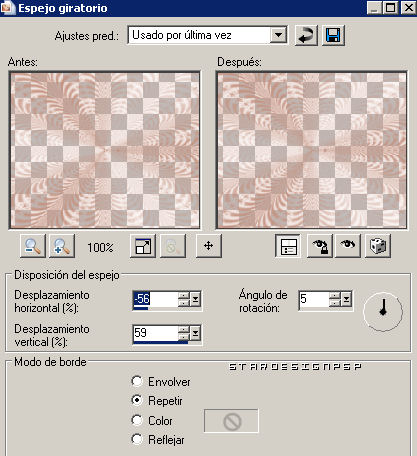The width and height of the screenshot is (417, 456).
Task: Click the proof eye icon
Action: [348, 246]
